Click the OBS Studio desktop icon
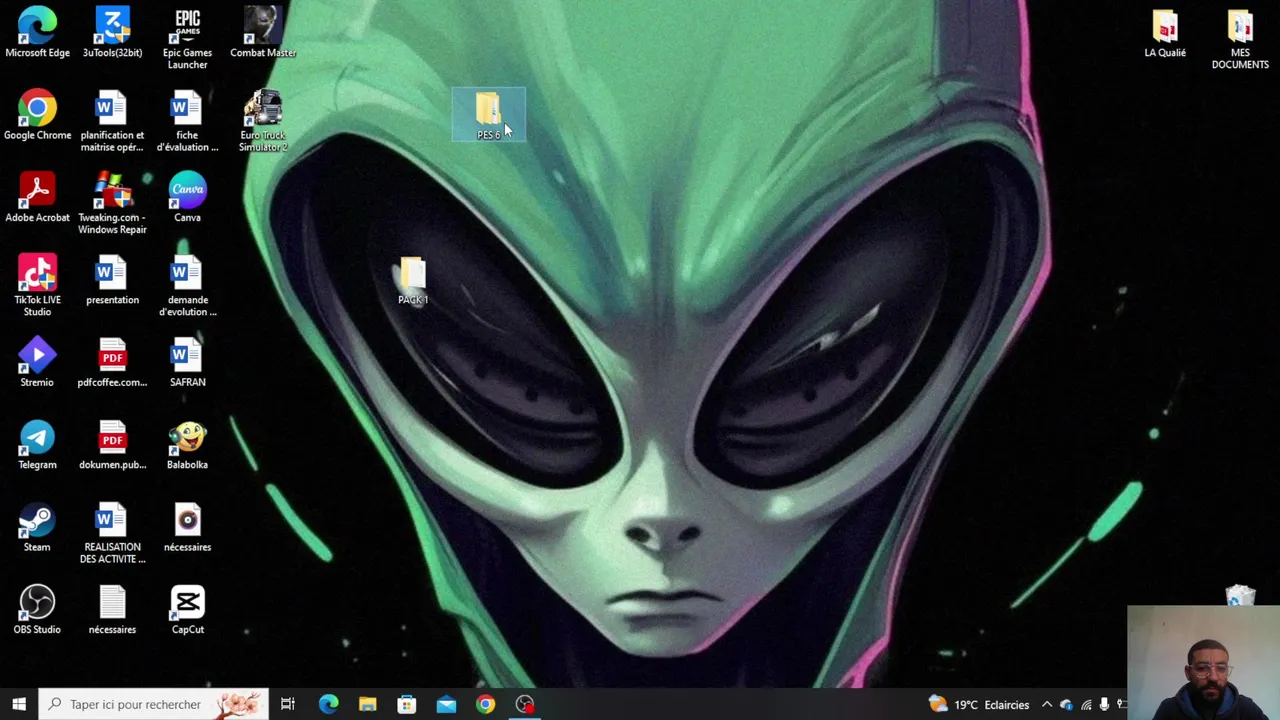Viewport: 1280px width, 720px height. click(x=37, y=609)
